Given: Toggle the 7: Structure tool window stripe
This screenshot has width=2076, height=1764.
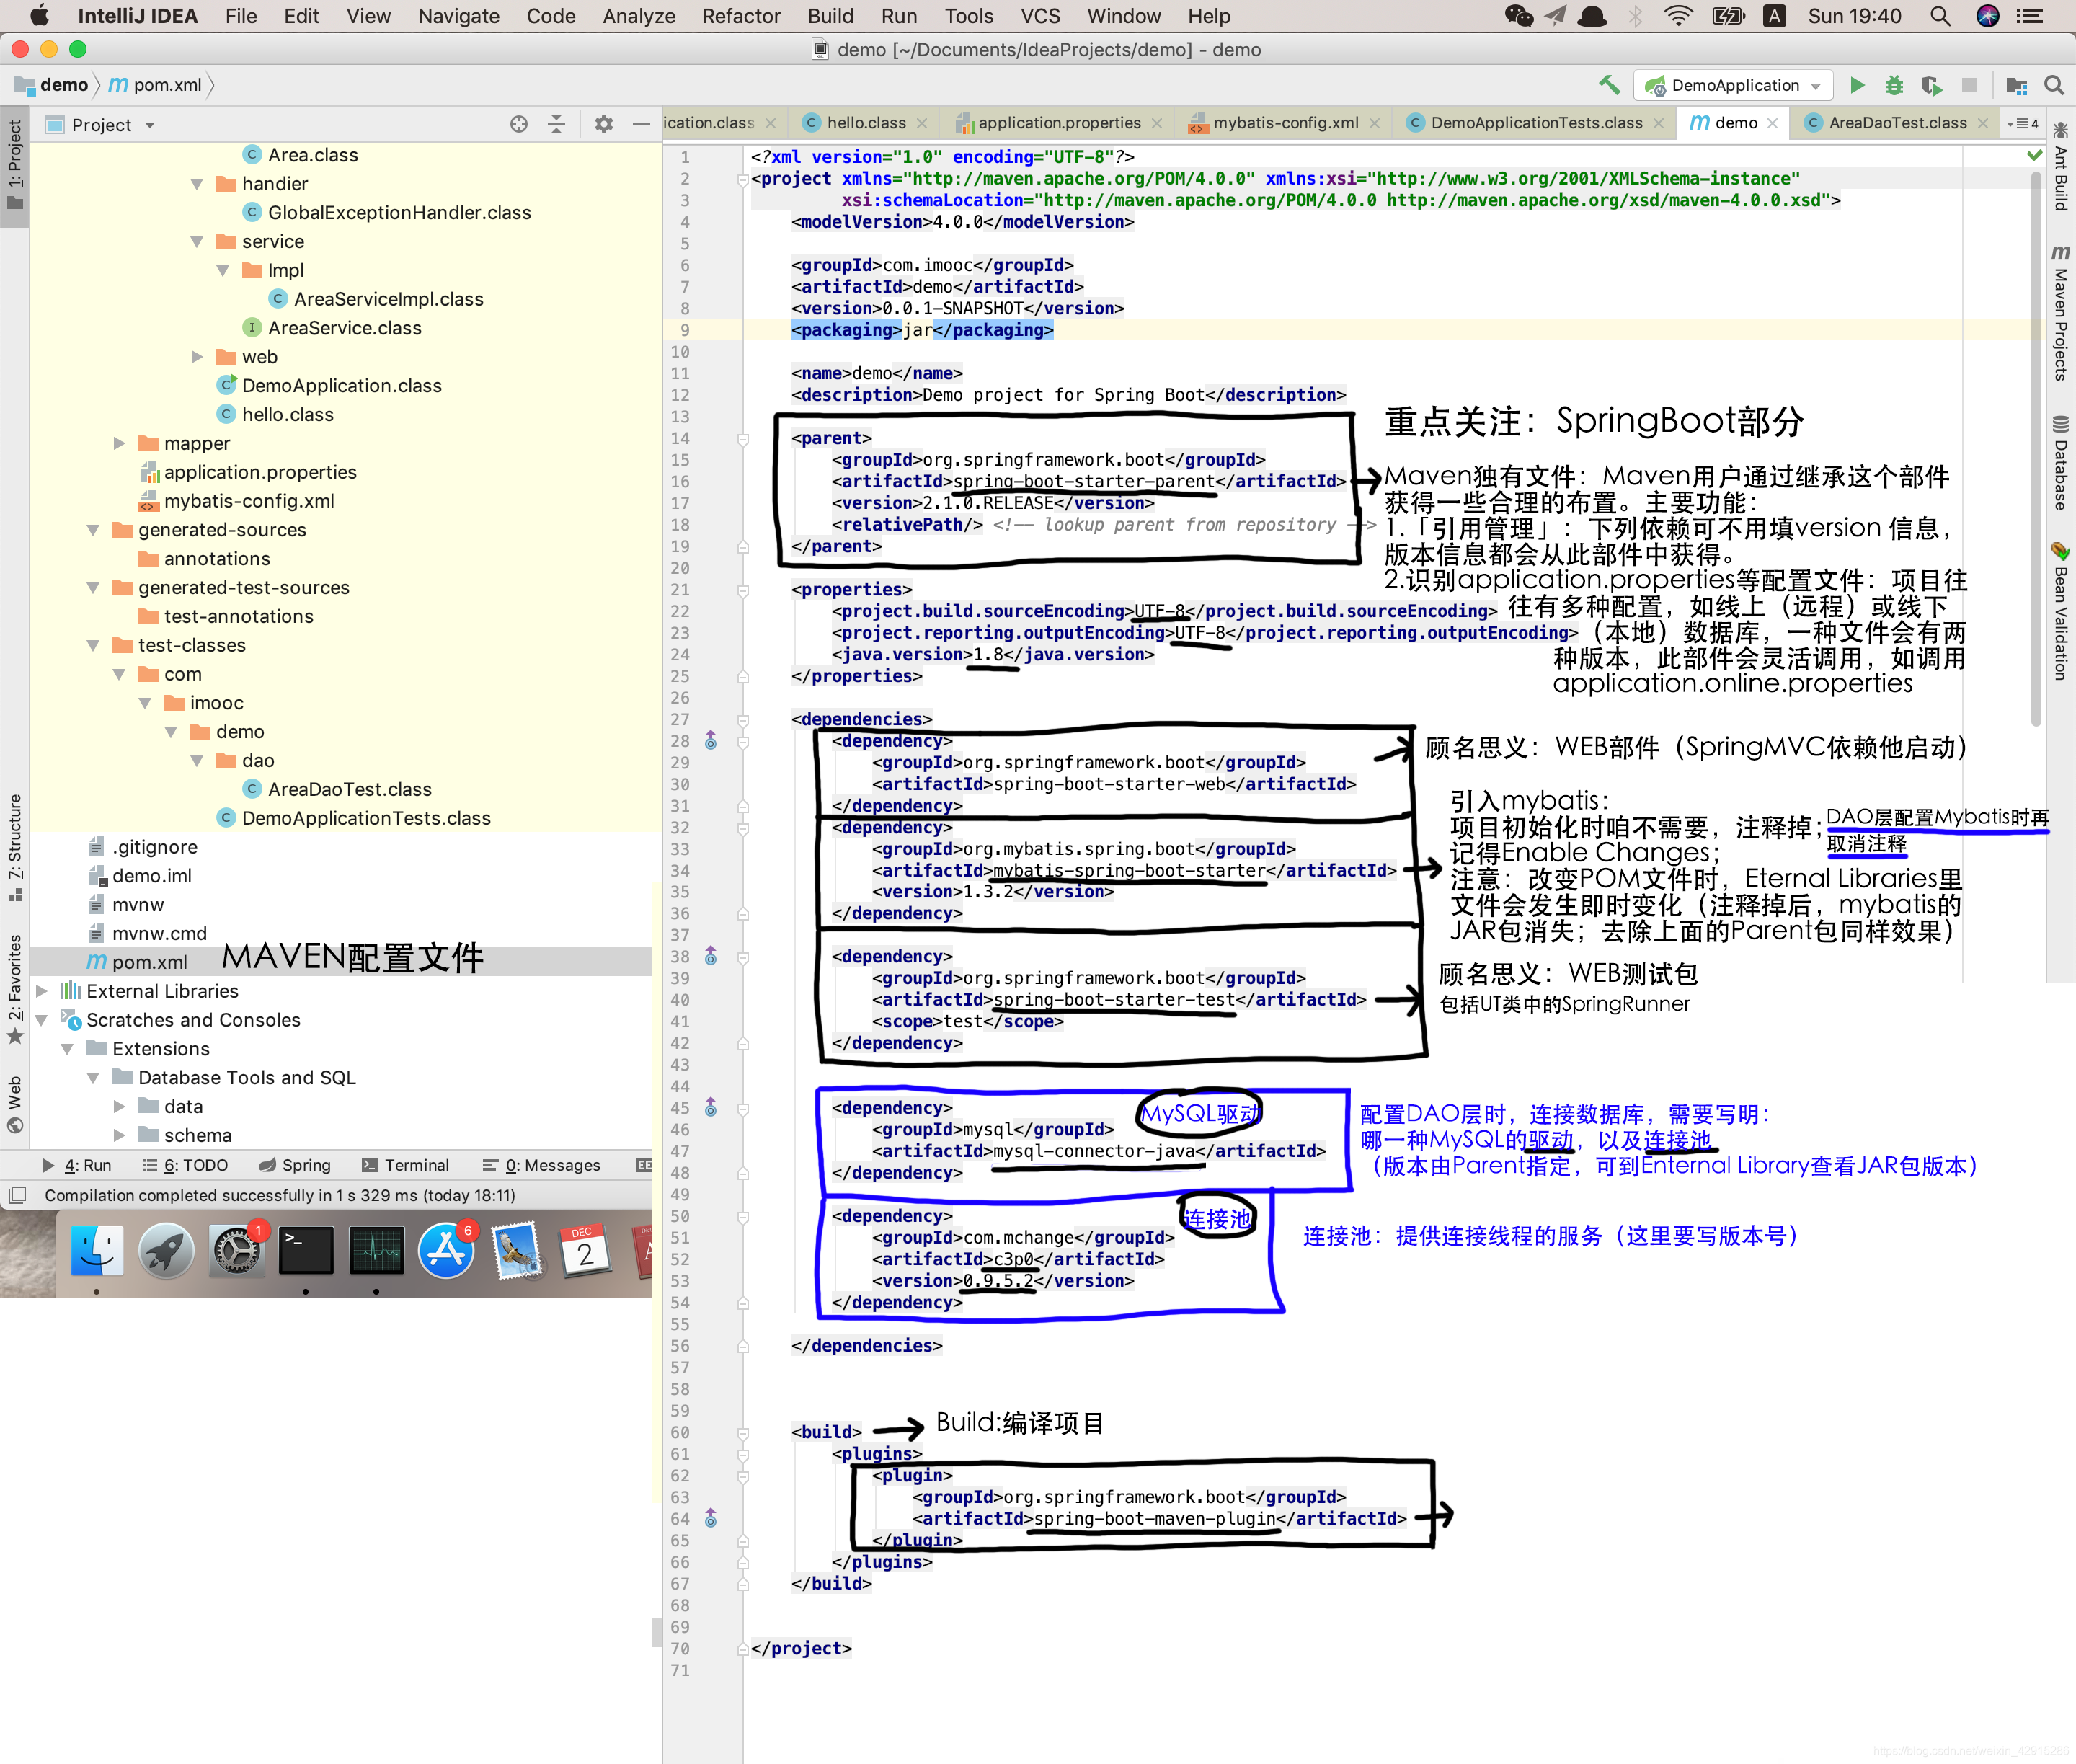Looking at the screenshot, I should pos(14,847).
